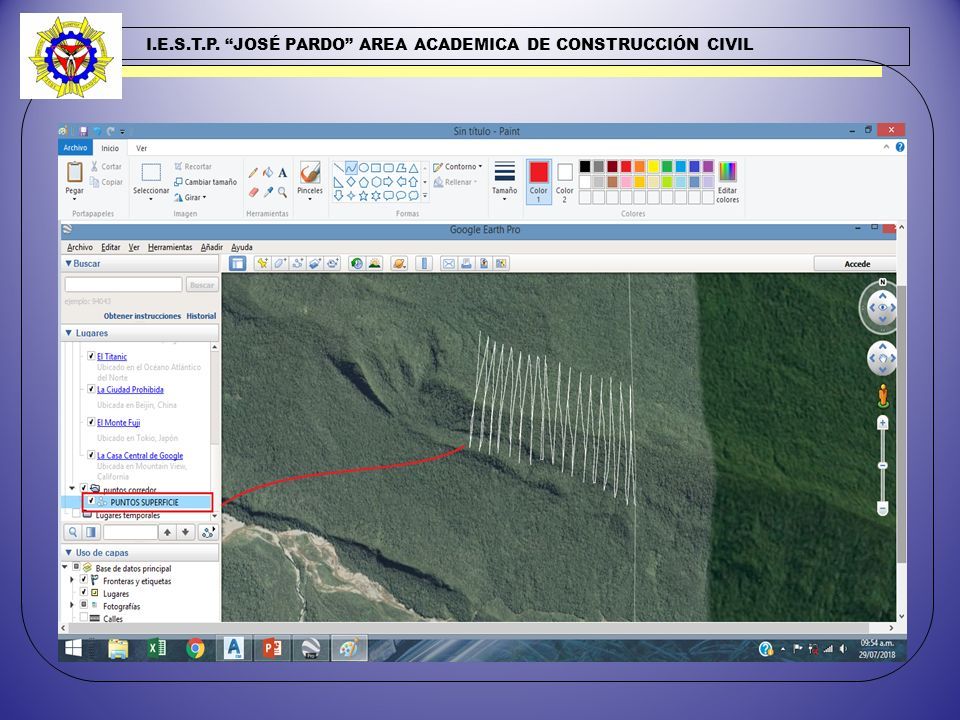Click the Paste clipboard icon in Paint
This screenshot has width=960, height=720.
(x=75, y=173)
